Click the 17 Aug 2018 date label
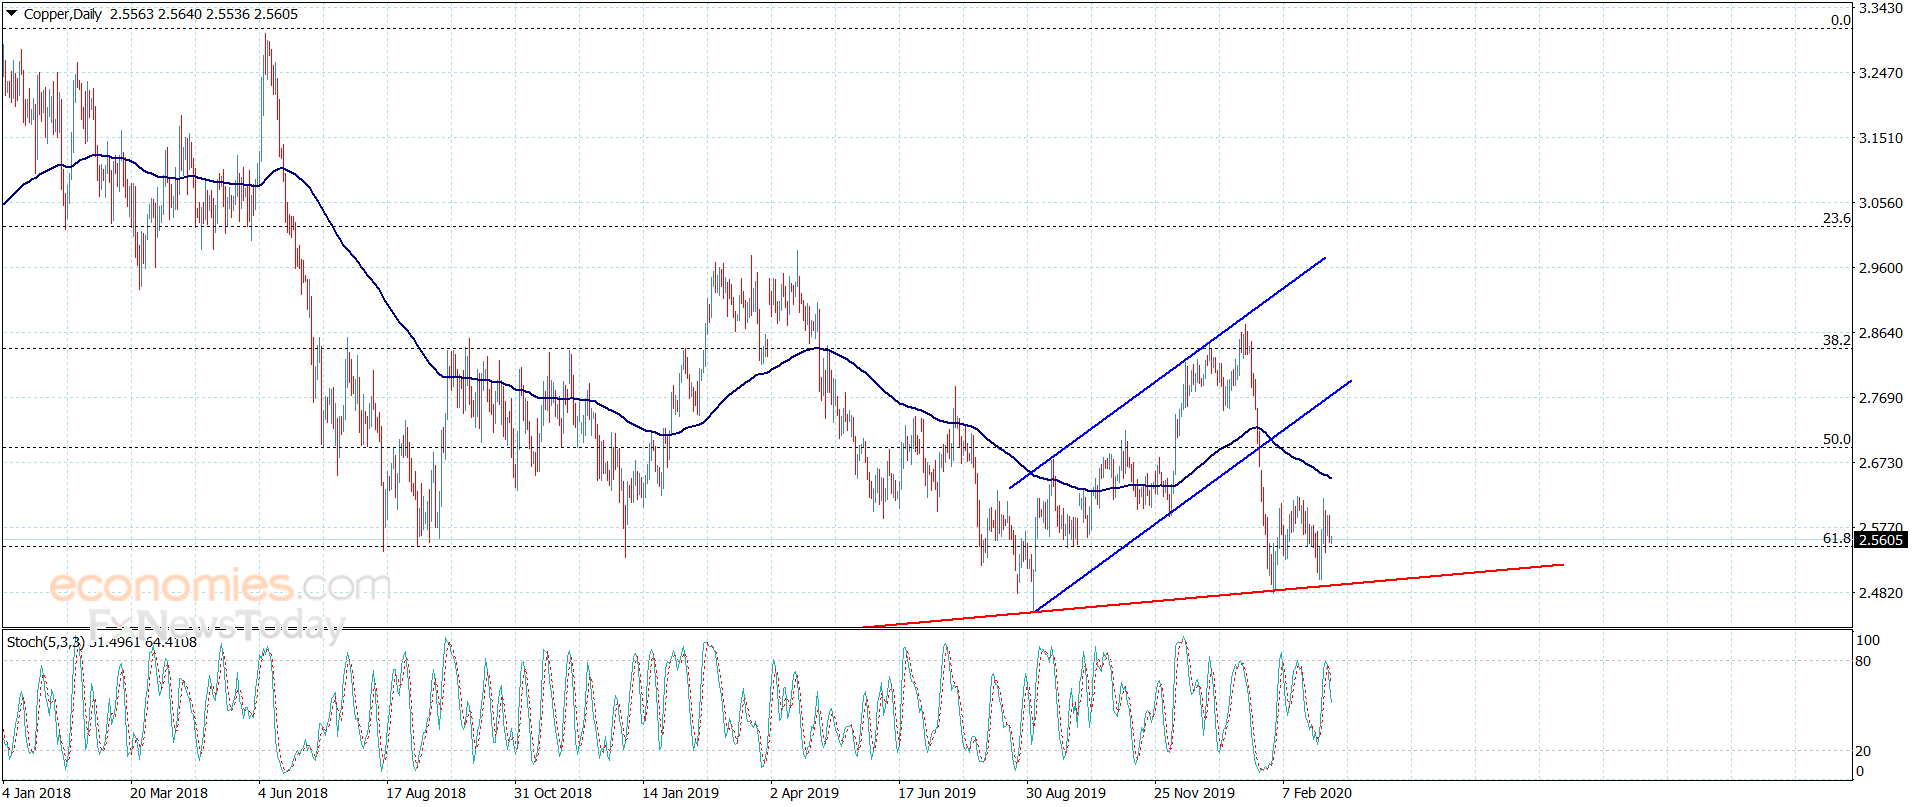The width and height of the screenshot is (1916, 807). [426, 793]
